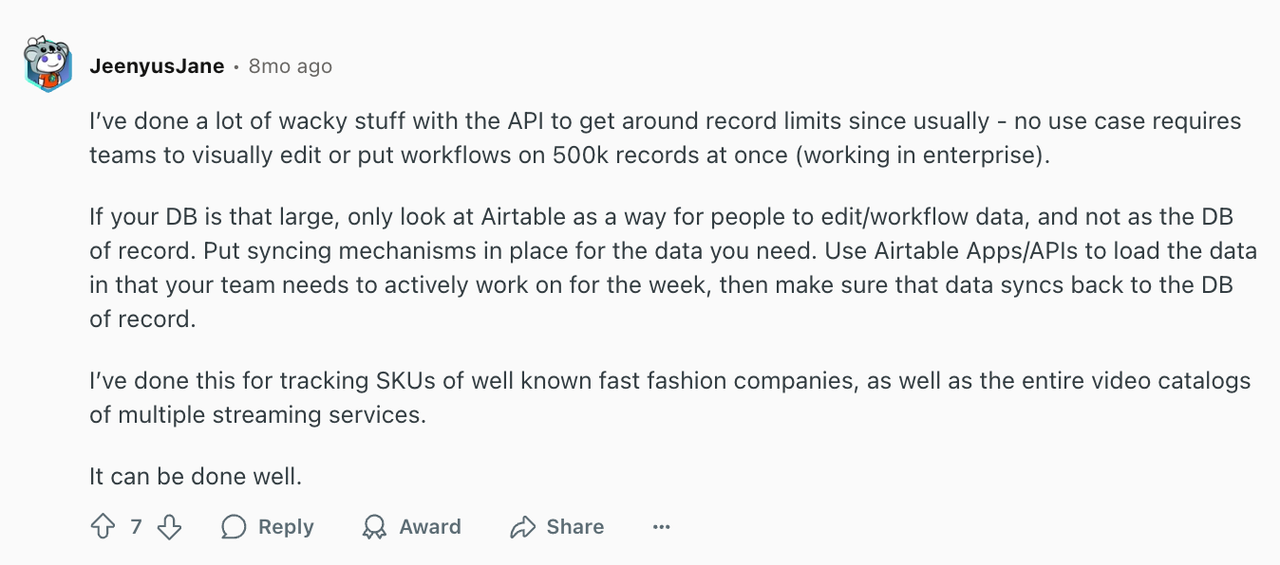Image resolution: width=1280 pixels, height=565 pixels.
Task: Downvote the comment with the down arrow
Action: 170,527
